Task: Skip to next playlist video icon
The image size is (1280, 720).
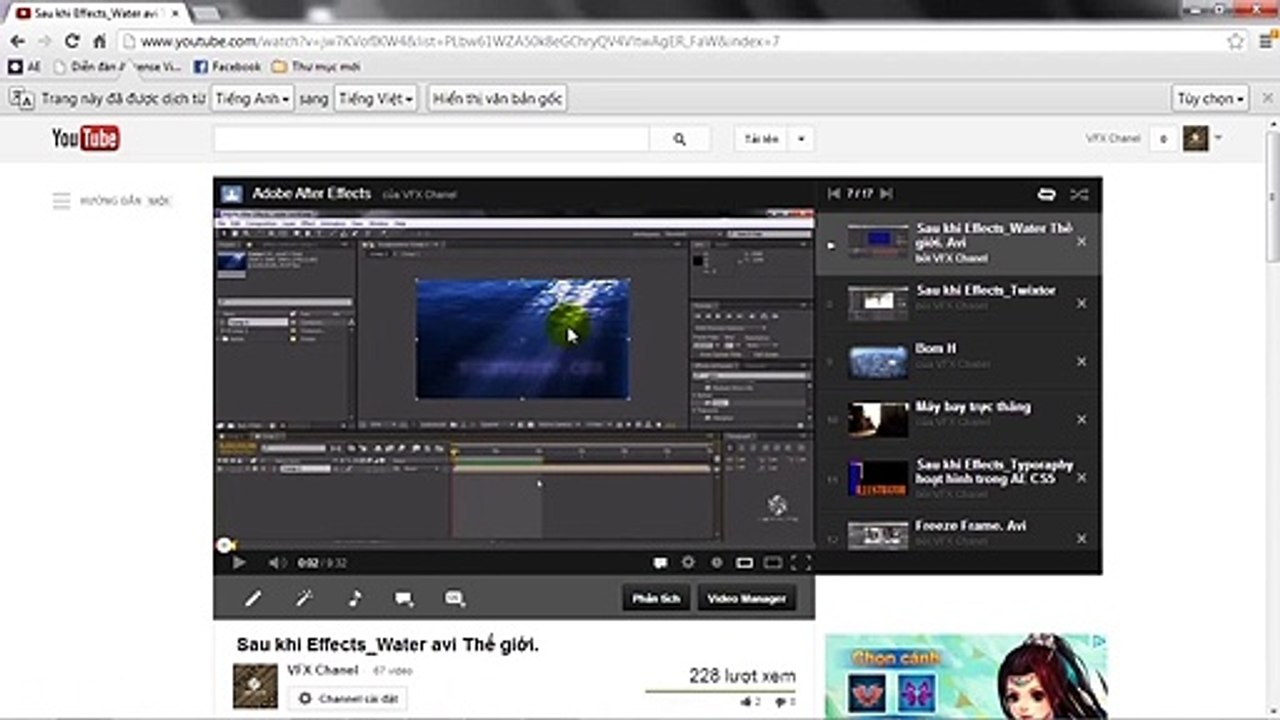Action: pos(886,193)
